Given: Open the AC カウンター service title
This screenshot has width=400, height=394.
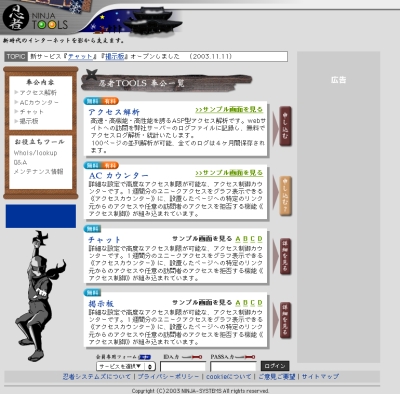Looking at the screenshot, I should [x=118, y=175].
